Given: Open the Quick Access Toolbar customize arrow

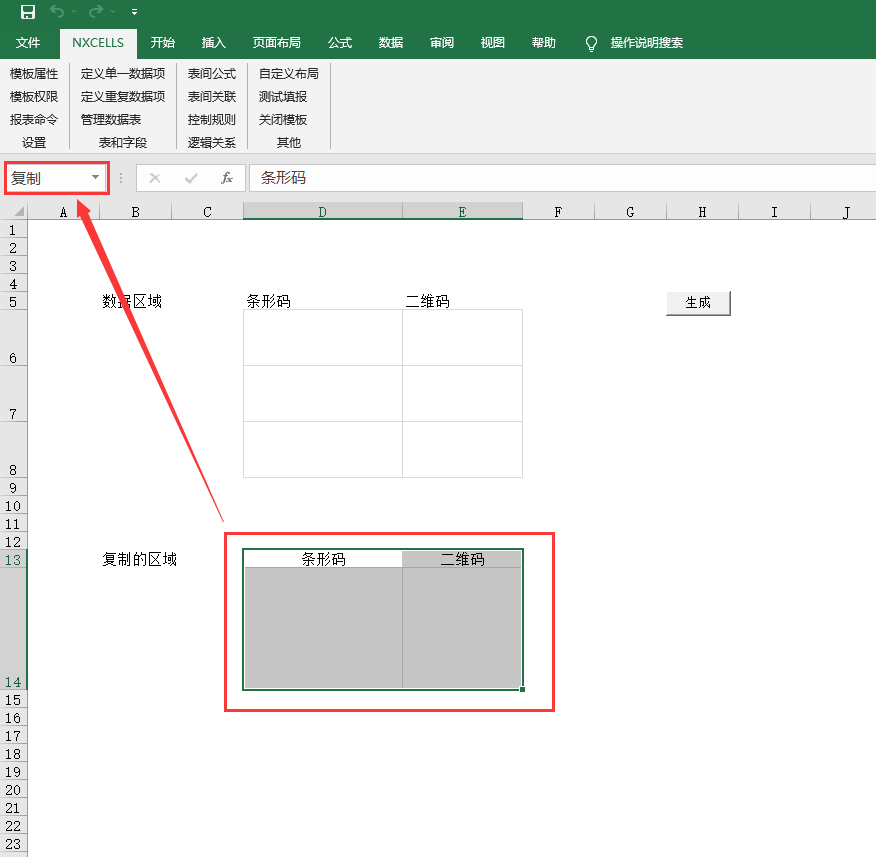Looking at the screenshot, I should tap(135, 12).
